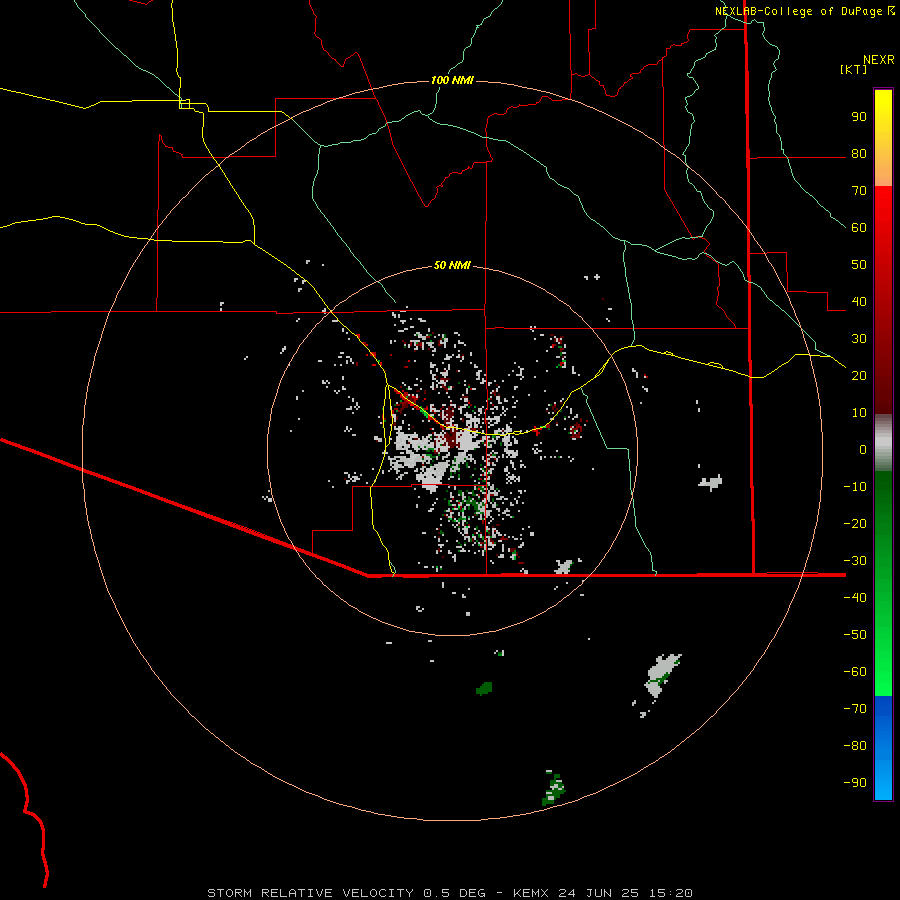Click the '[KT]' units label

pos(854,69)
